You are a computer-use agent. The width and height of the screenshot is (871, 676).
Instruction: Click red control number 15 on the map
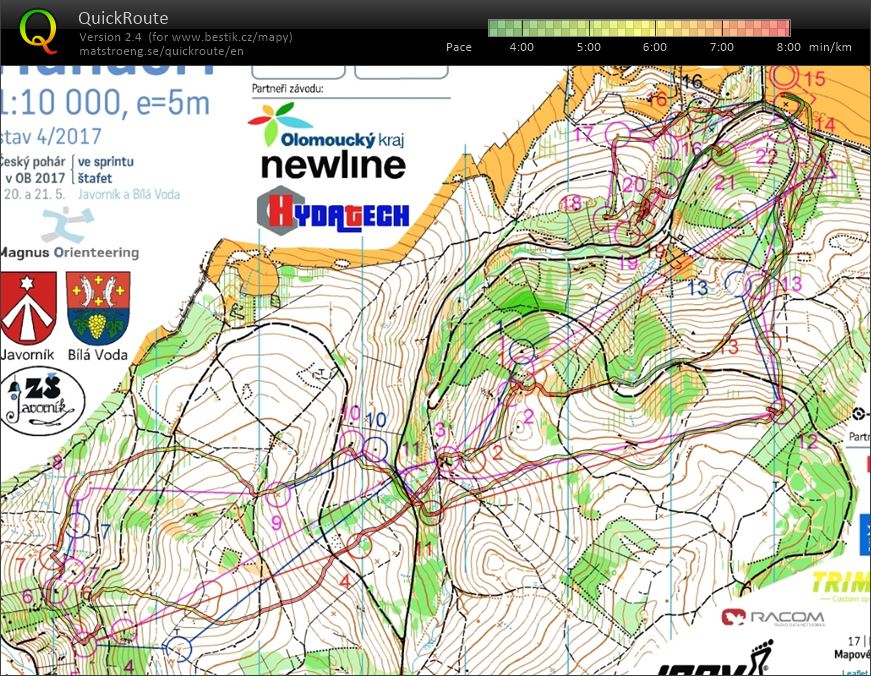[814, 79]
